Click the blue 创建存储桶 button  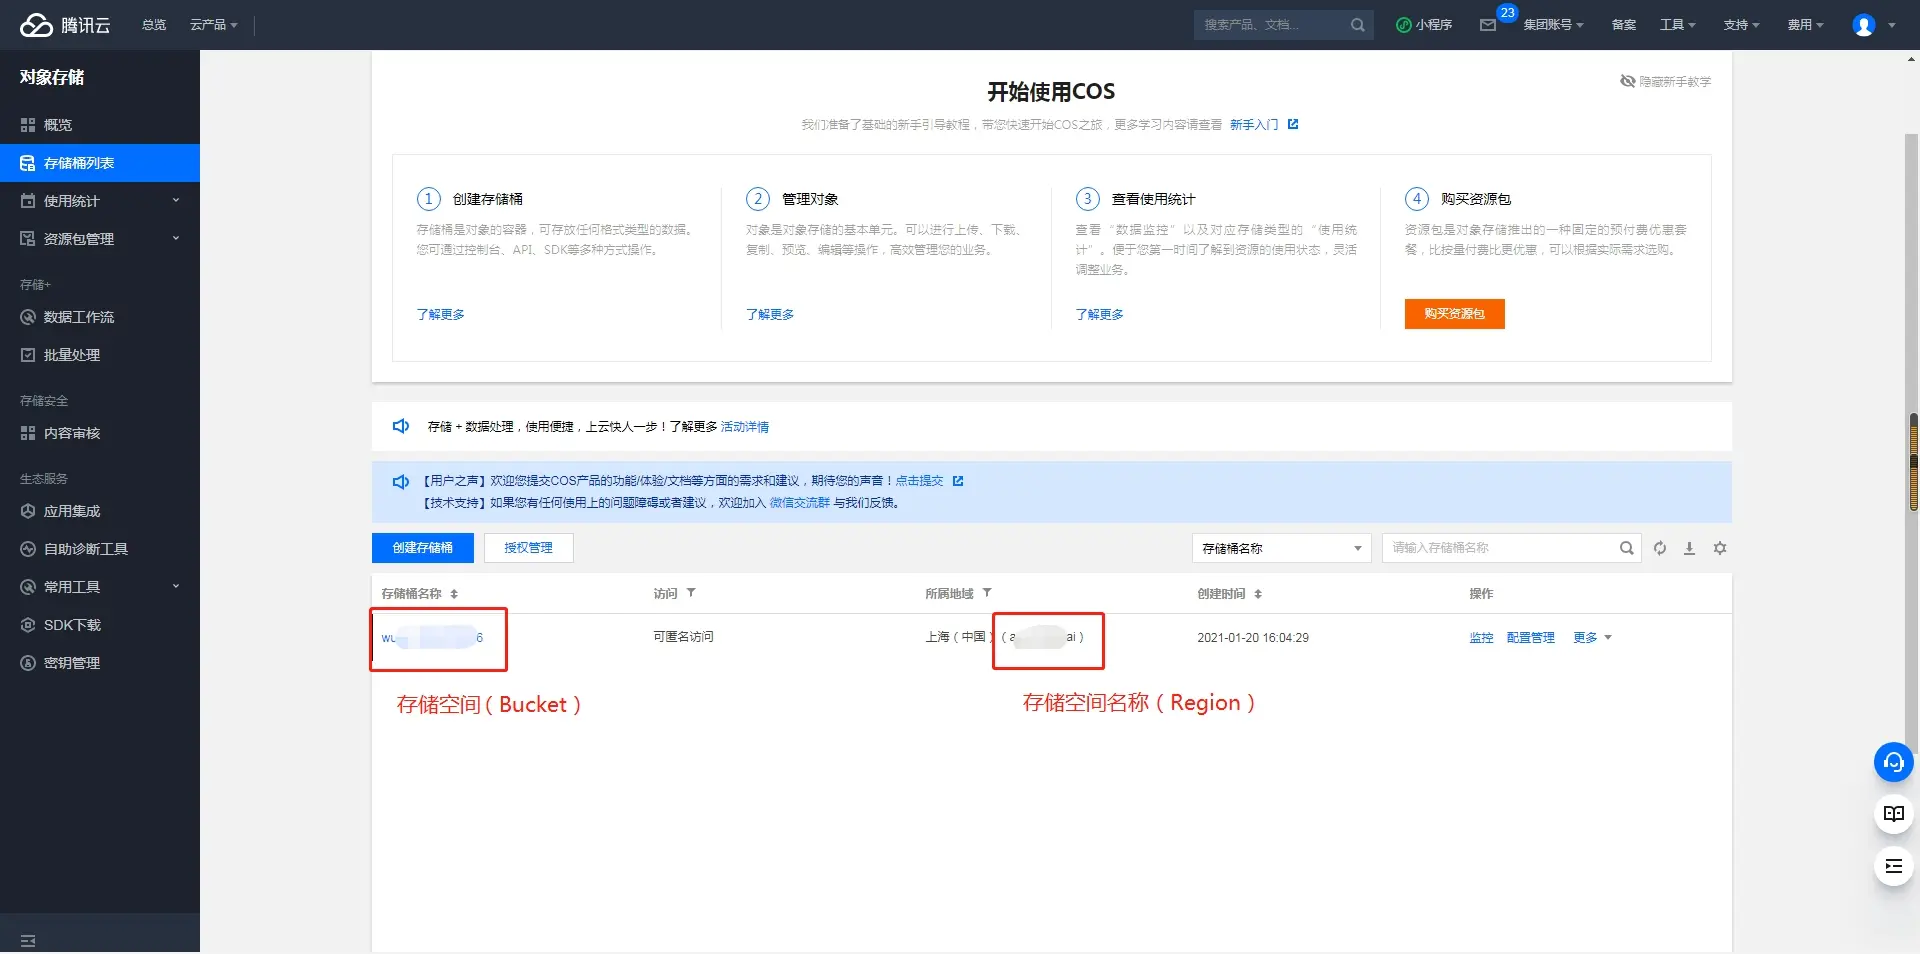(x=422, y=548)
